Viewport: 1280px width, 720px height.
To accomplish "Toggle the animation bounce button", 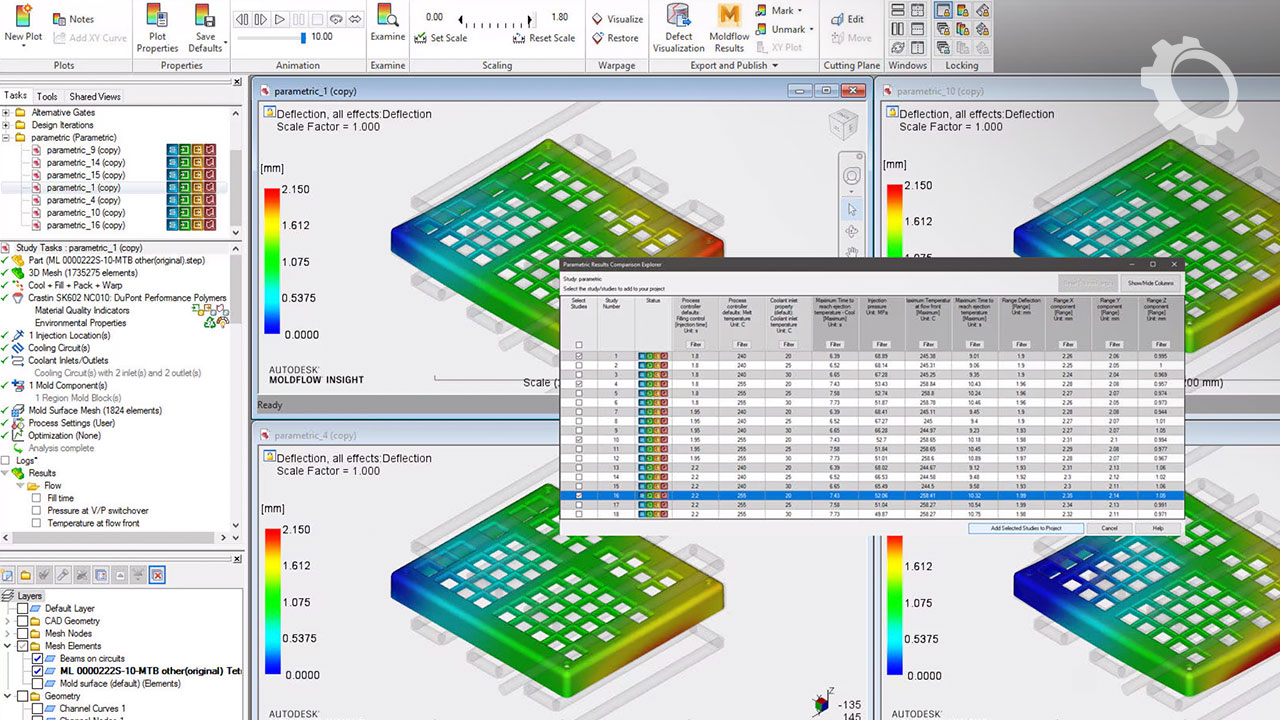I will coord(355,19).
